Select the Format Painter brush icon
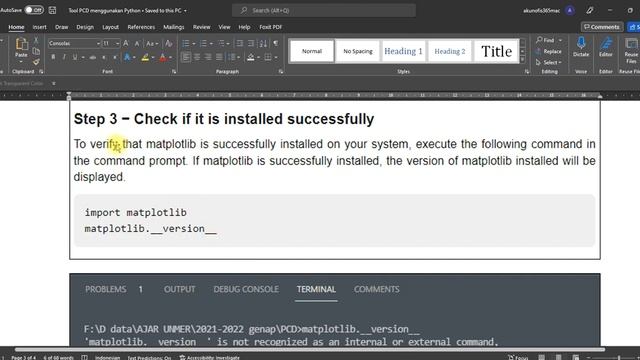Screen dimensions: 640x360 [x=36, y=62]
